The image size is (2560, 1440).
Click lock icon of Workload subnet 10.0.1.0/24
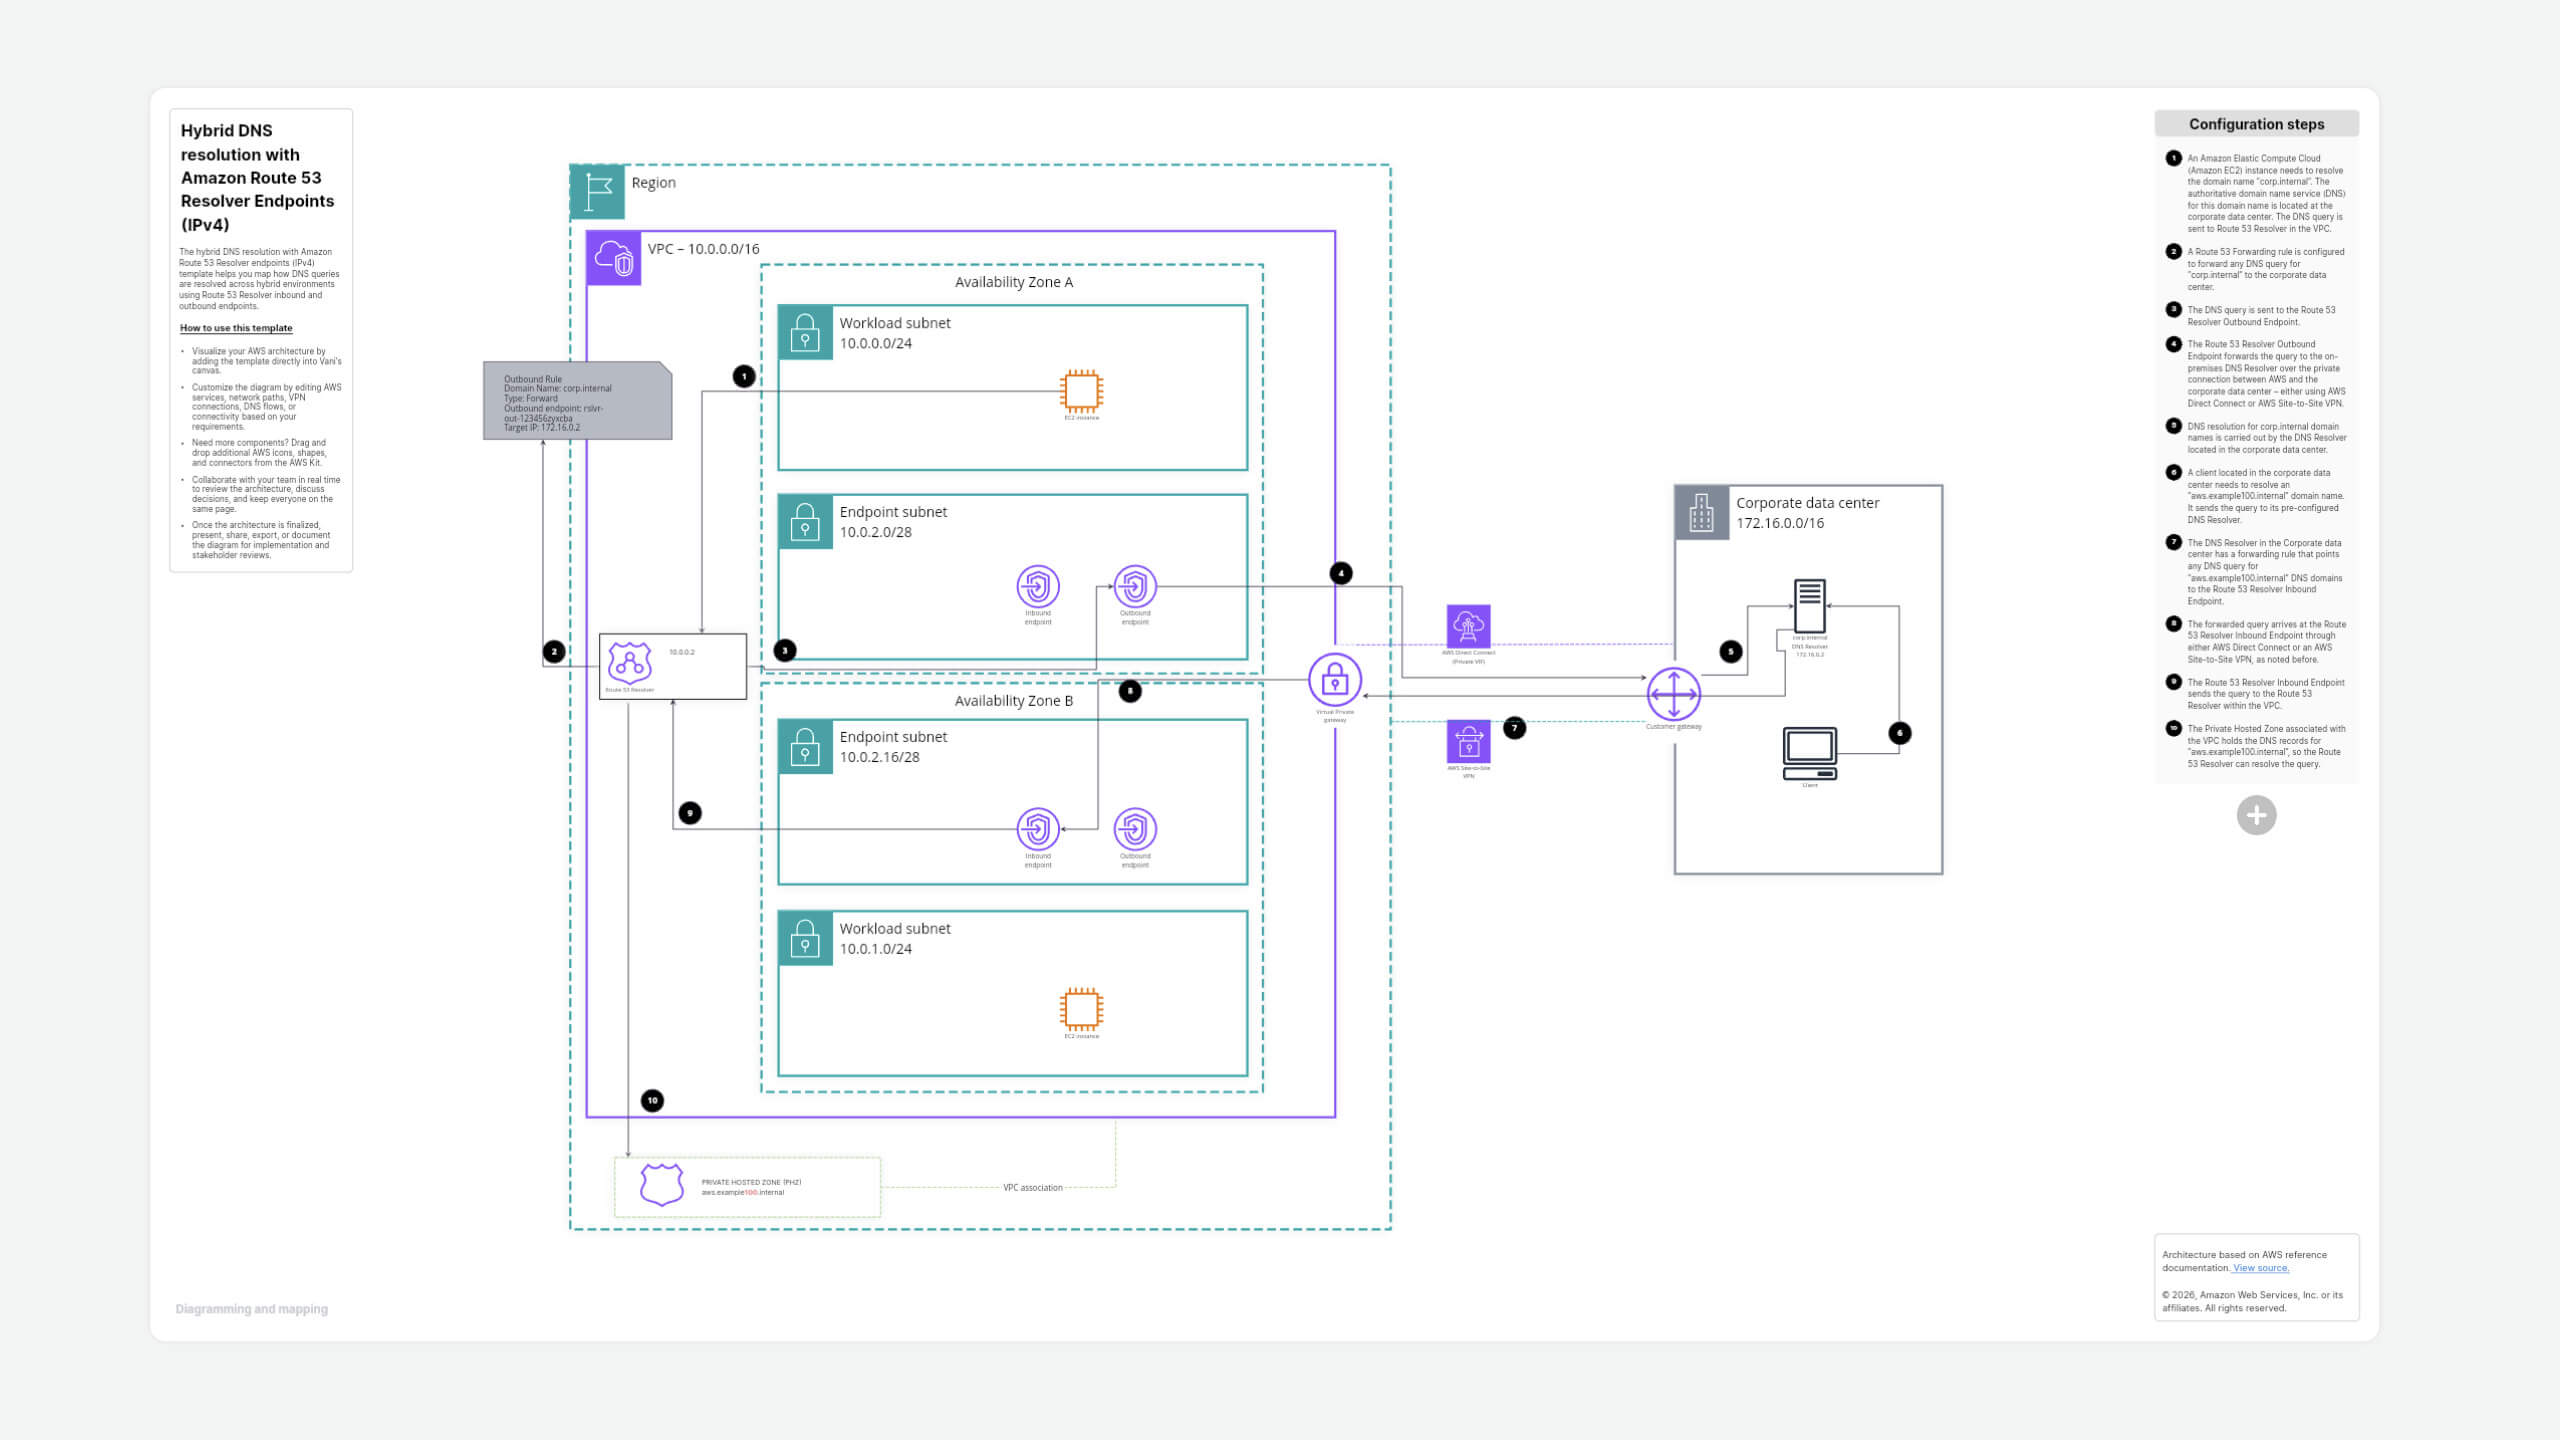pos(805,939)
